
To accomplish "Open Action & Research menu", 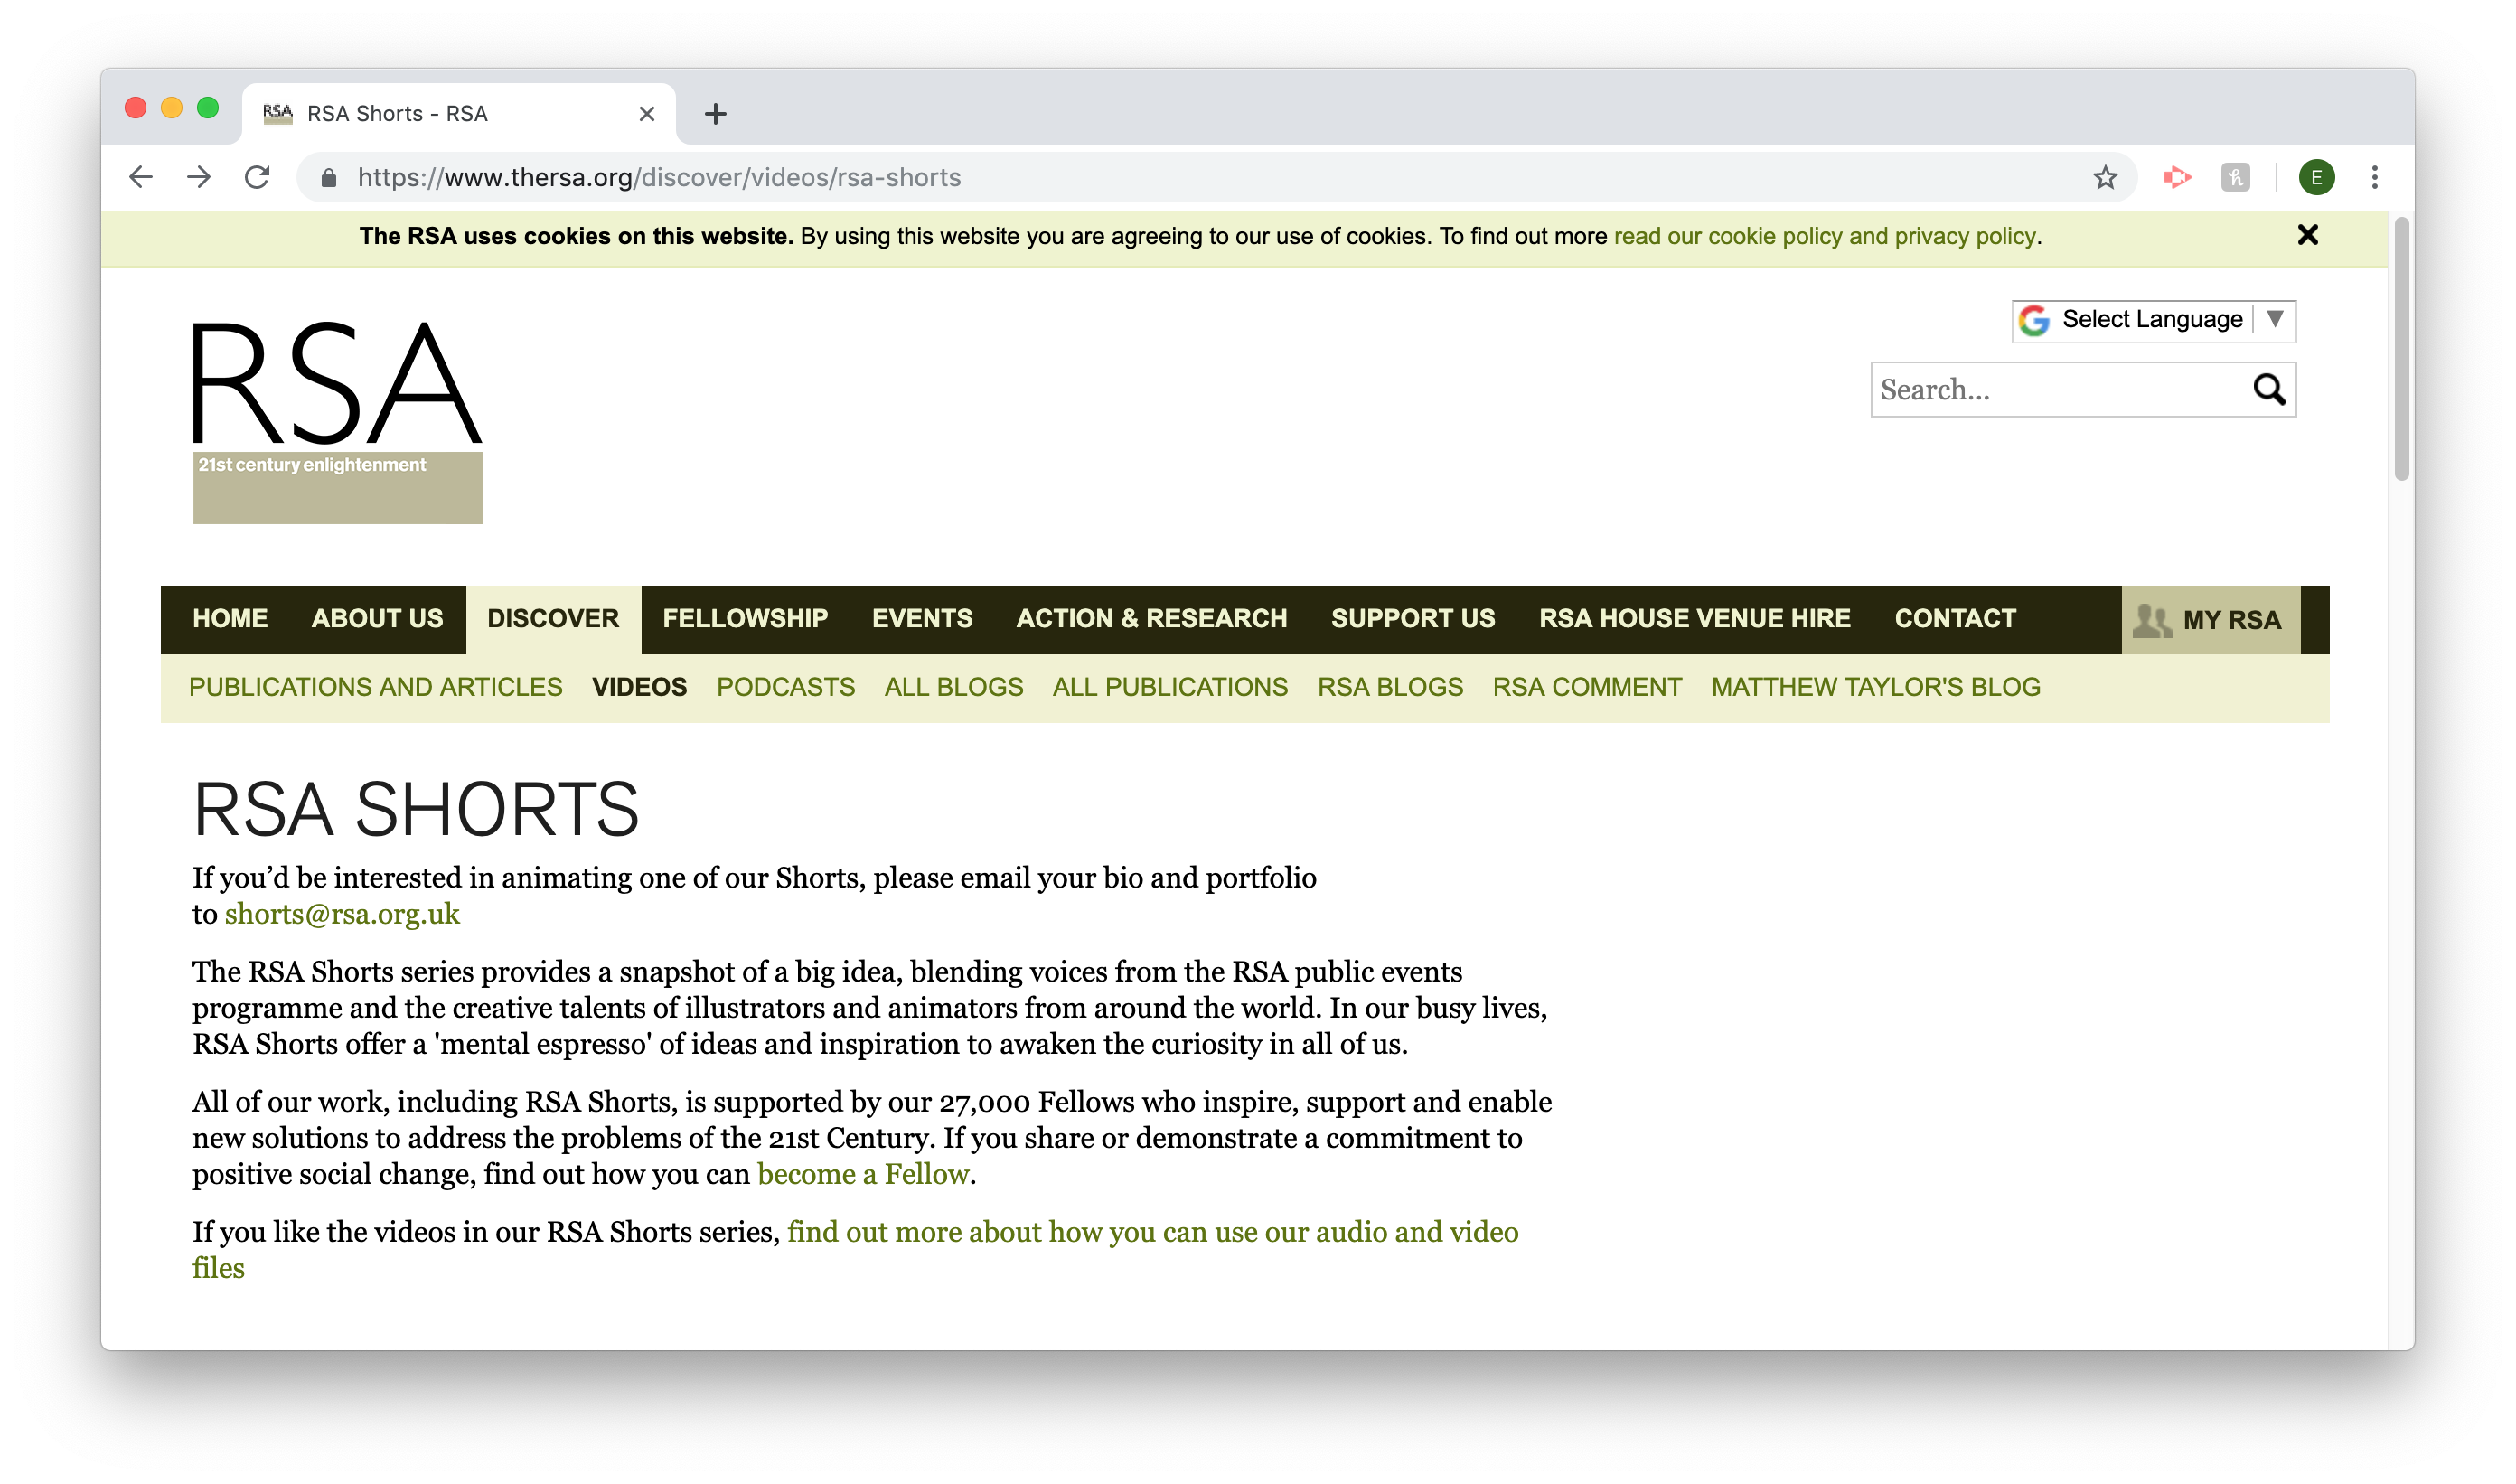I will coord(1151,619).
